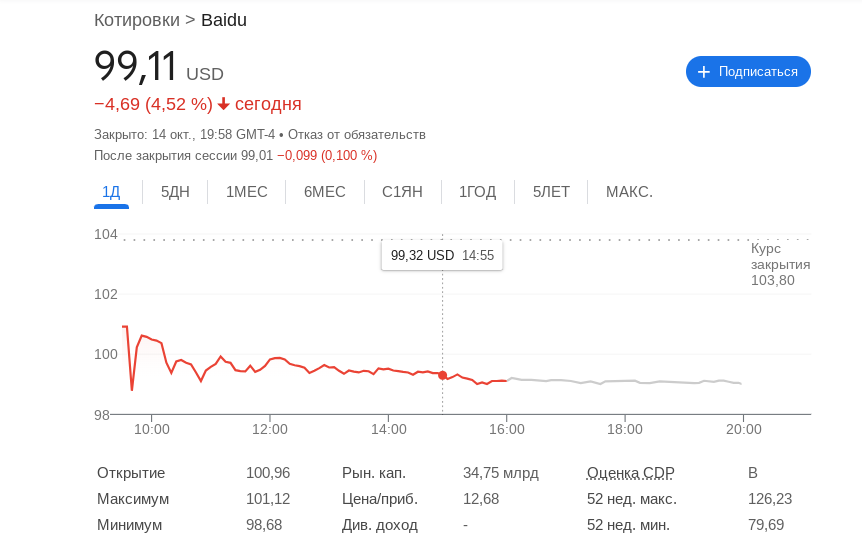The height and width of the screenshot is (554, 862).
Task: Select the 1Д chart range tab
Action: [111, 192]
